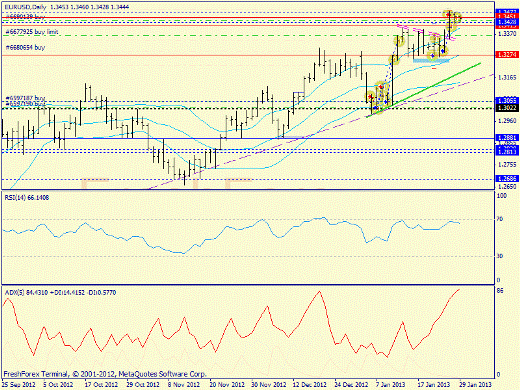Click the 17 Jan 2013 date label
Screen dimensions: 520x390
434,384
